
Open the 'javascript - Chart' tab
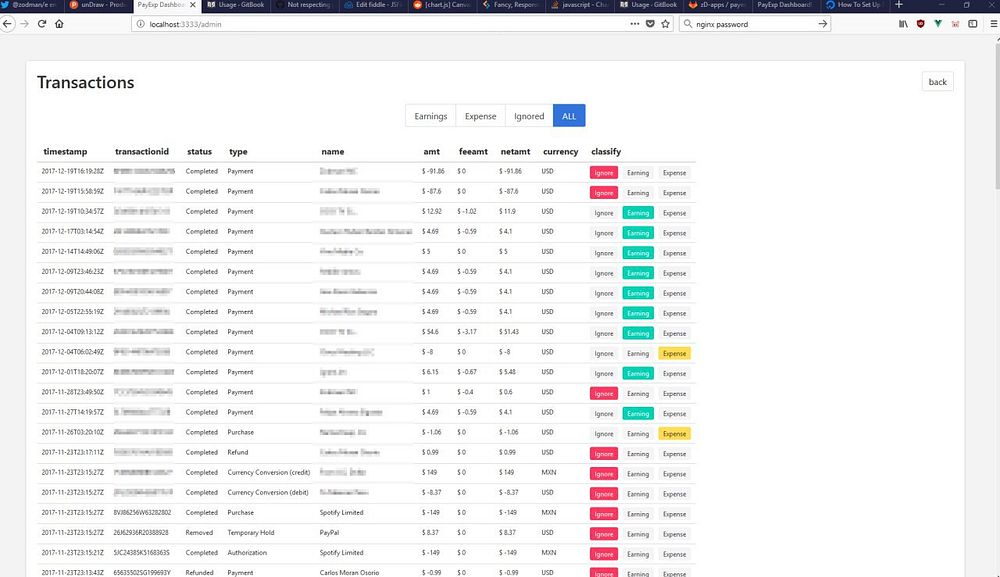pyautogui.click(x=579, y=4)
